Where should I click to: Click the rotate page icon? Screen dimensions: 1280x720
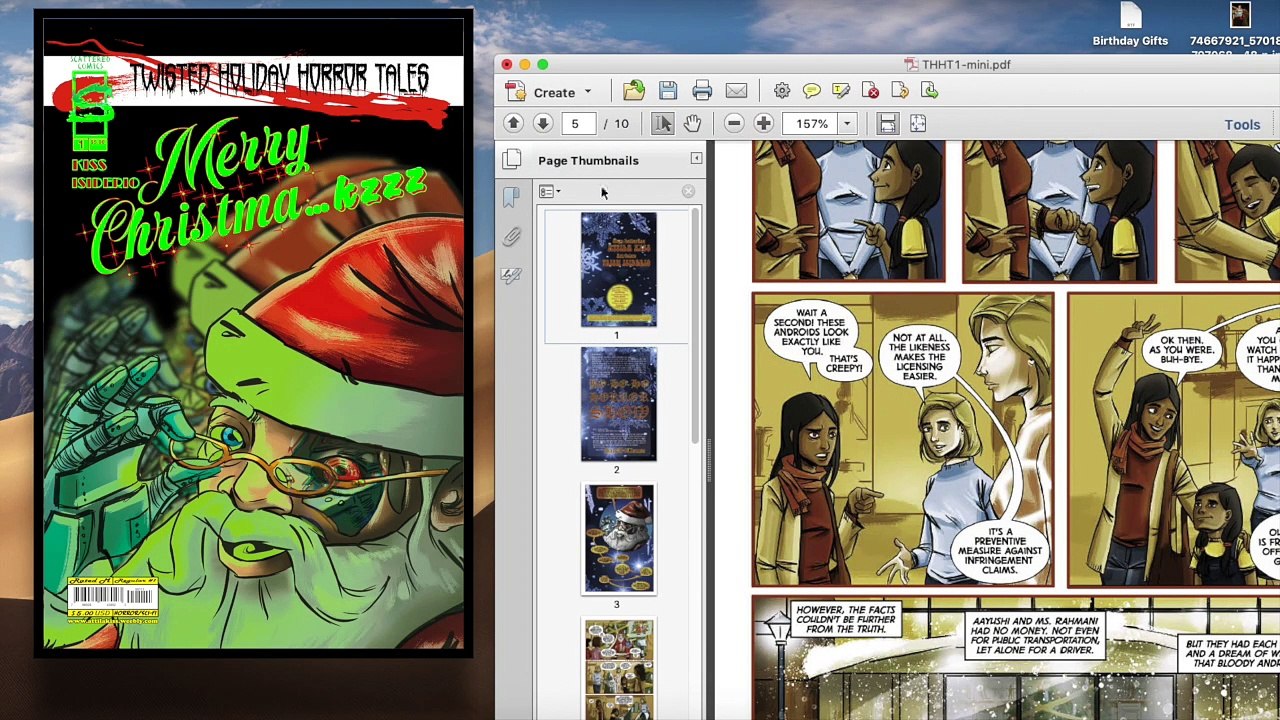point(900,91)
